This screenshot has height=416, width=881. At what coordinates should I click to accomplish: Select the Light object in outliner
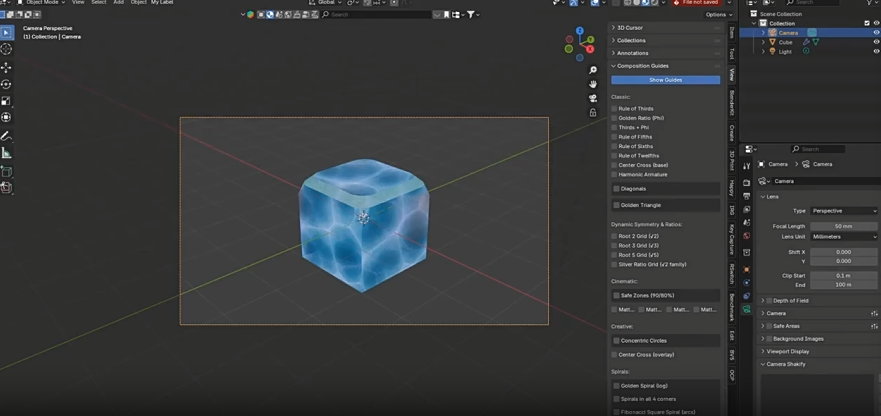[785, 51]
